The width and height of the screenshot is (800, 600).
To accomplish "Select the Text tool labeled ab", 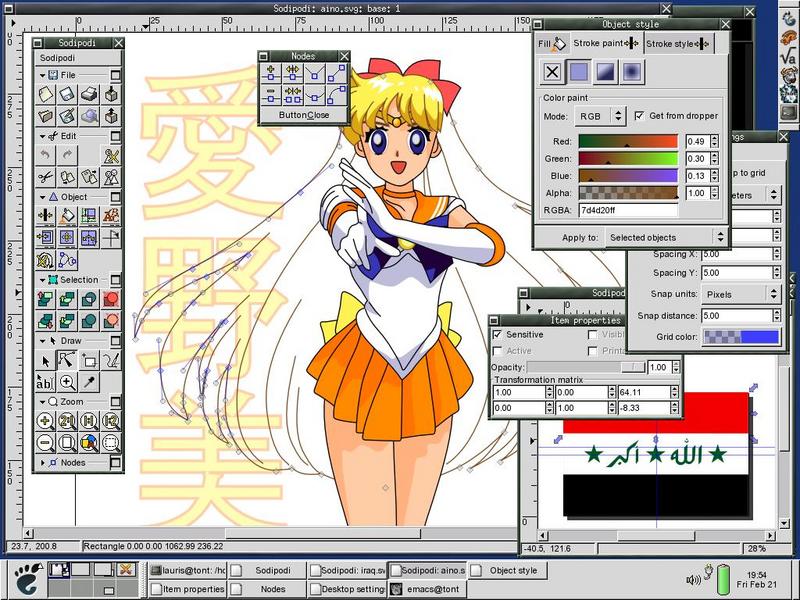I will pyautogui.click(x=45, y=382).
